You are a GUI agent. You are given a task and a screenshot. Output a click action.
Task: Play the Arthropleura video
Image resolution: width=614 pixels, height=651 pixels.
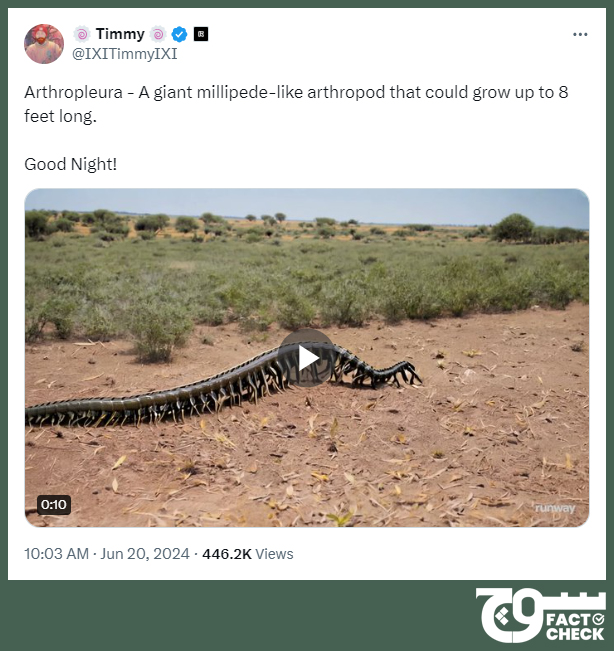tap(307, 358)
